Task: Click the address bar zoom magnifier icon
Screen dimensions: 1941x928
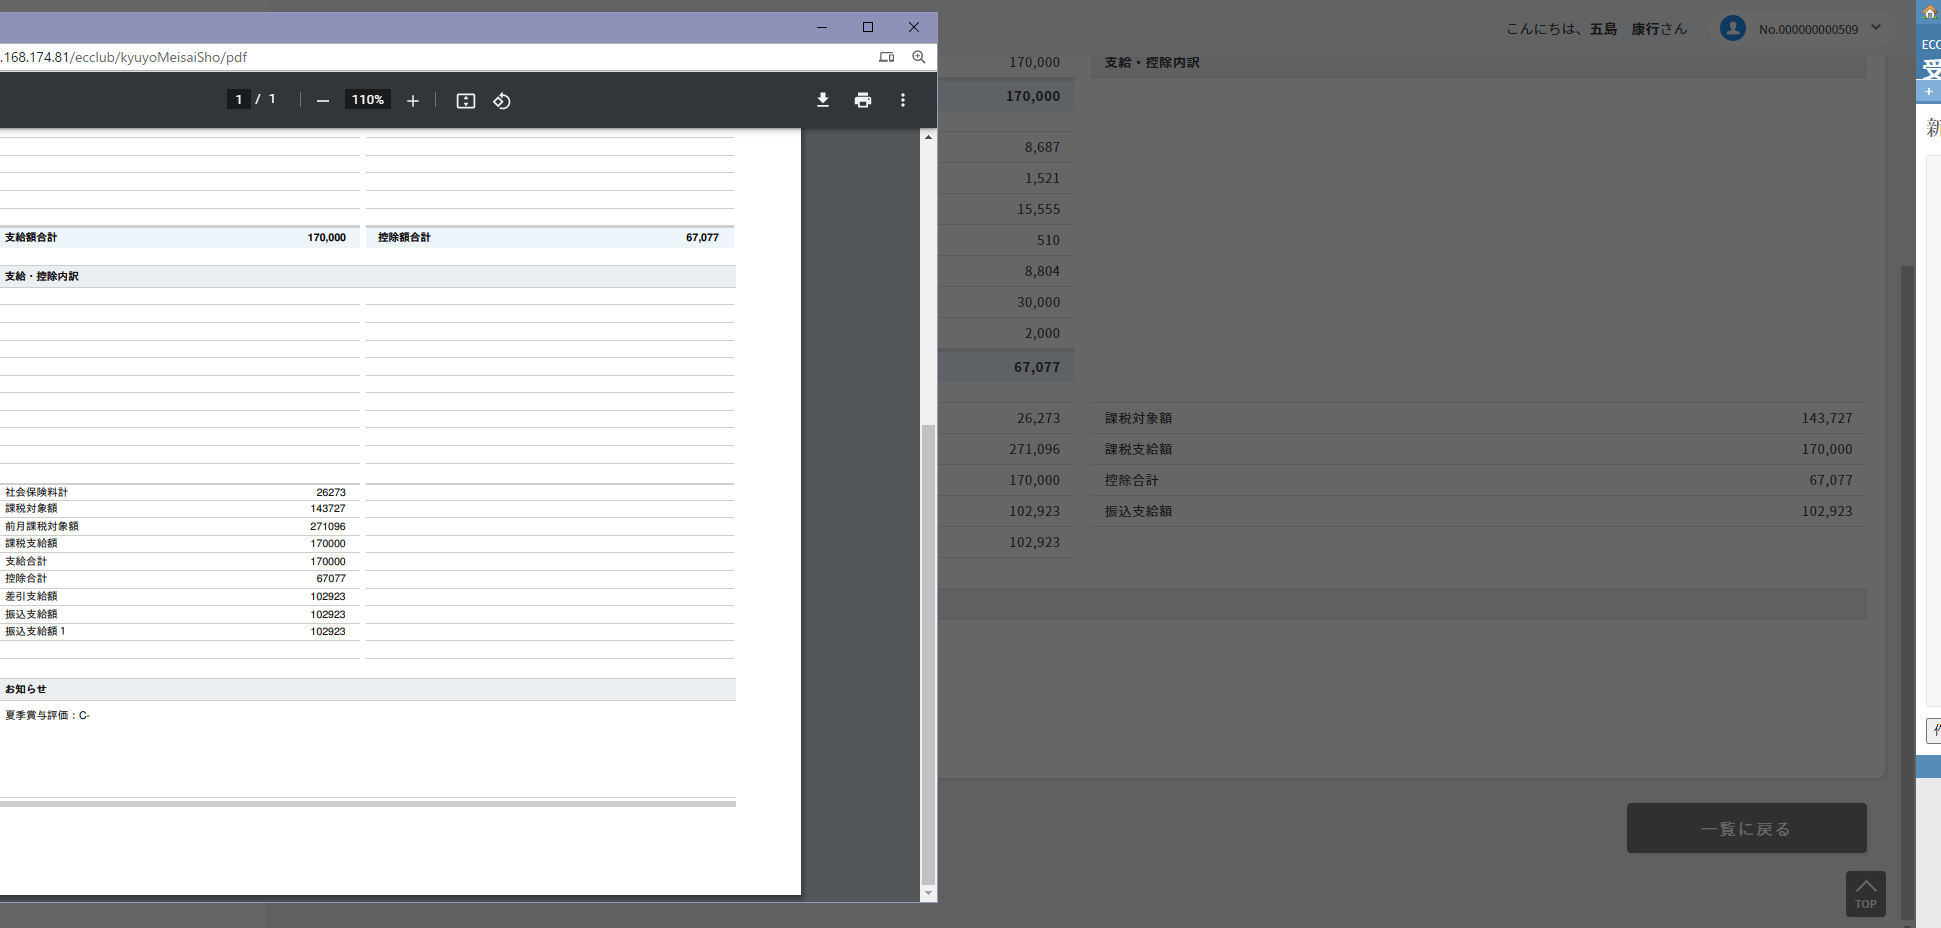Action: point(919,57)
